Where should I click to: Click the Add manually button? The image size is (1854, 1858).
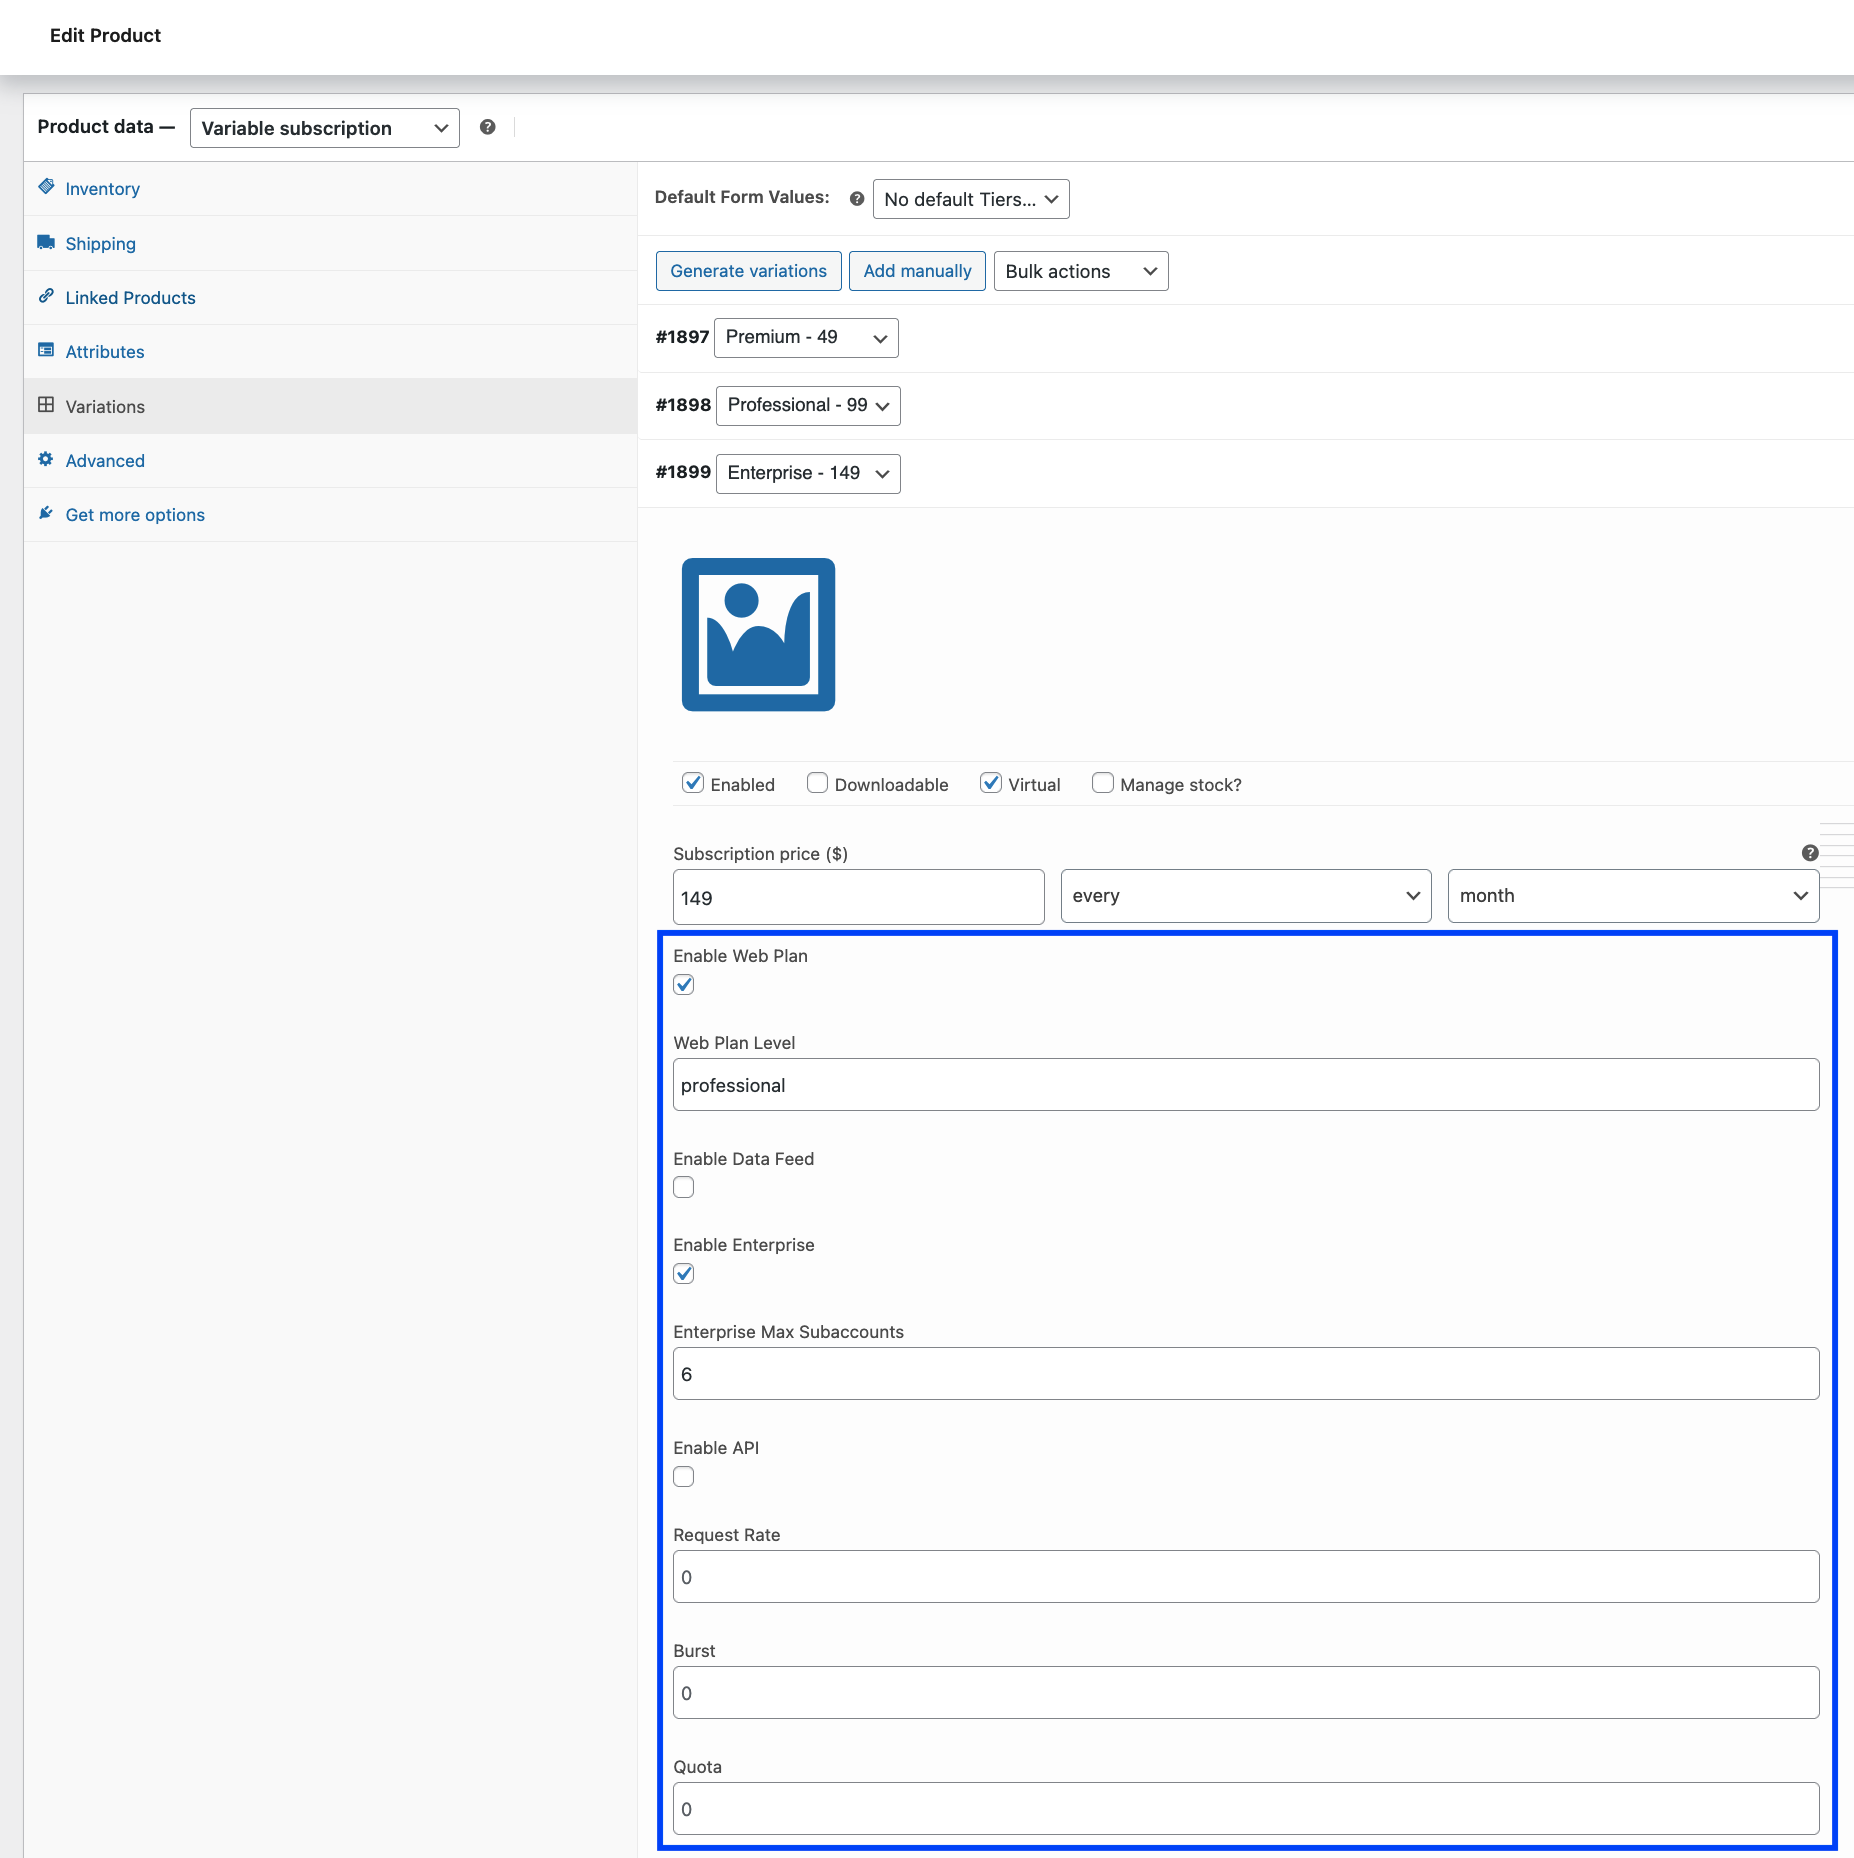917,271
